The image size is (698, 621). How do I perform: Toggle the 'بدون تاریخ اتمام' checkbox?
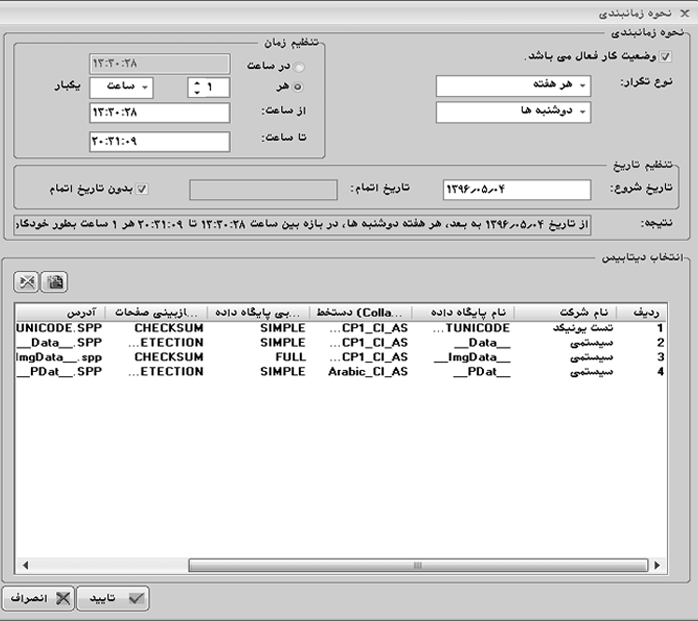[142, 188]
